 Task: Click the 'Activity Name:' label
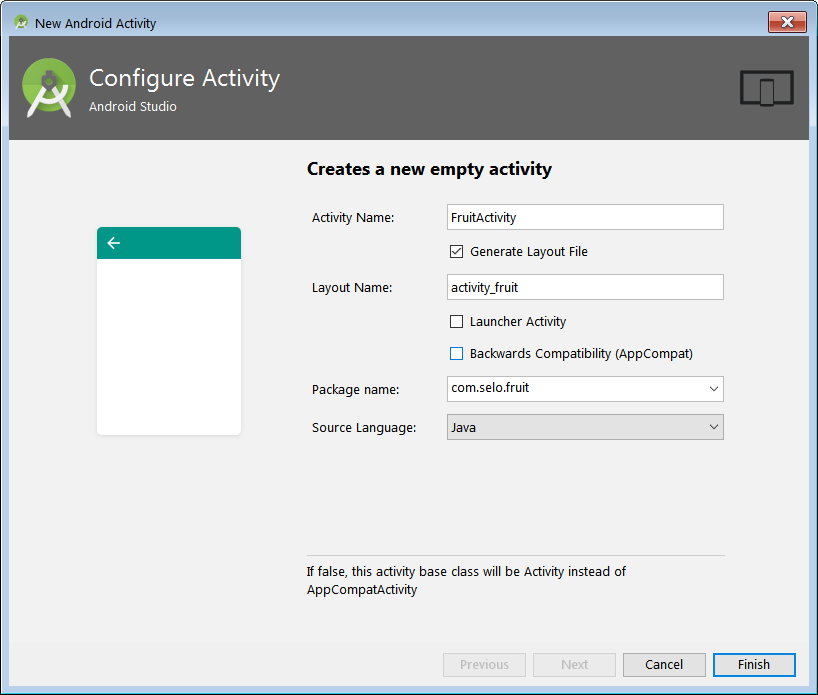pyautogui.click(x=353, y=218)
